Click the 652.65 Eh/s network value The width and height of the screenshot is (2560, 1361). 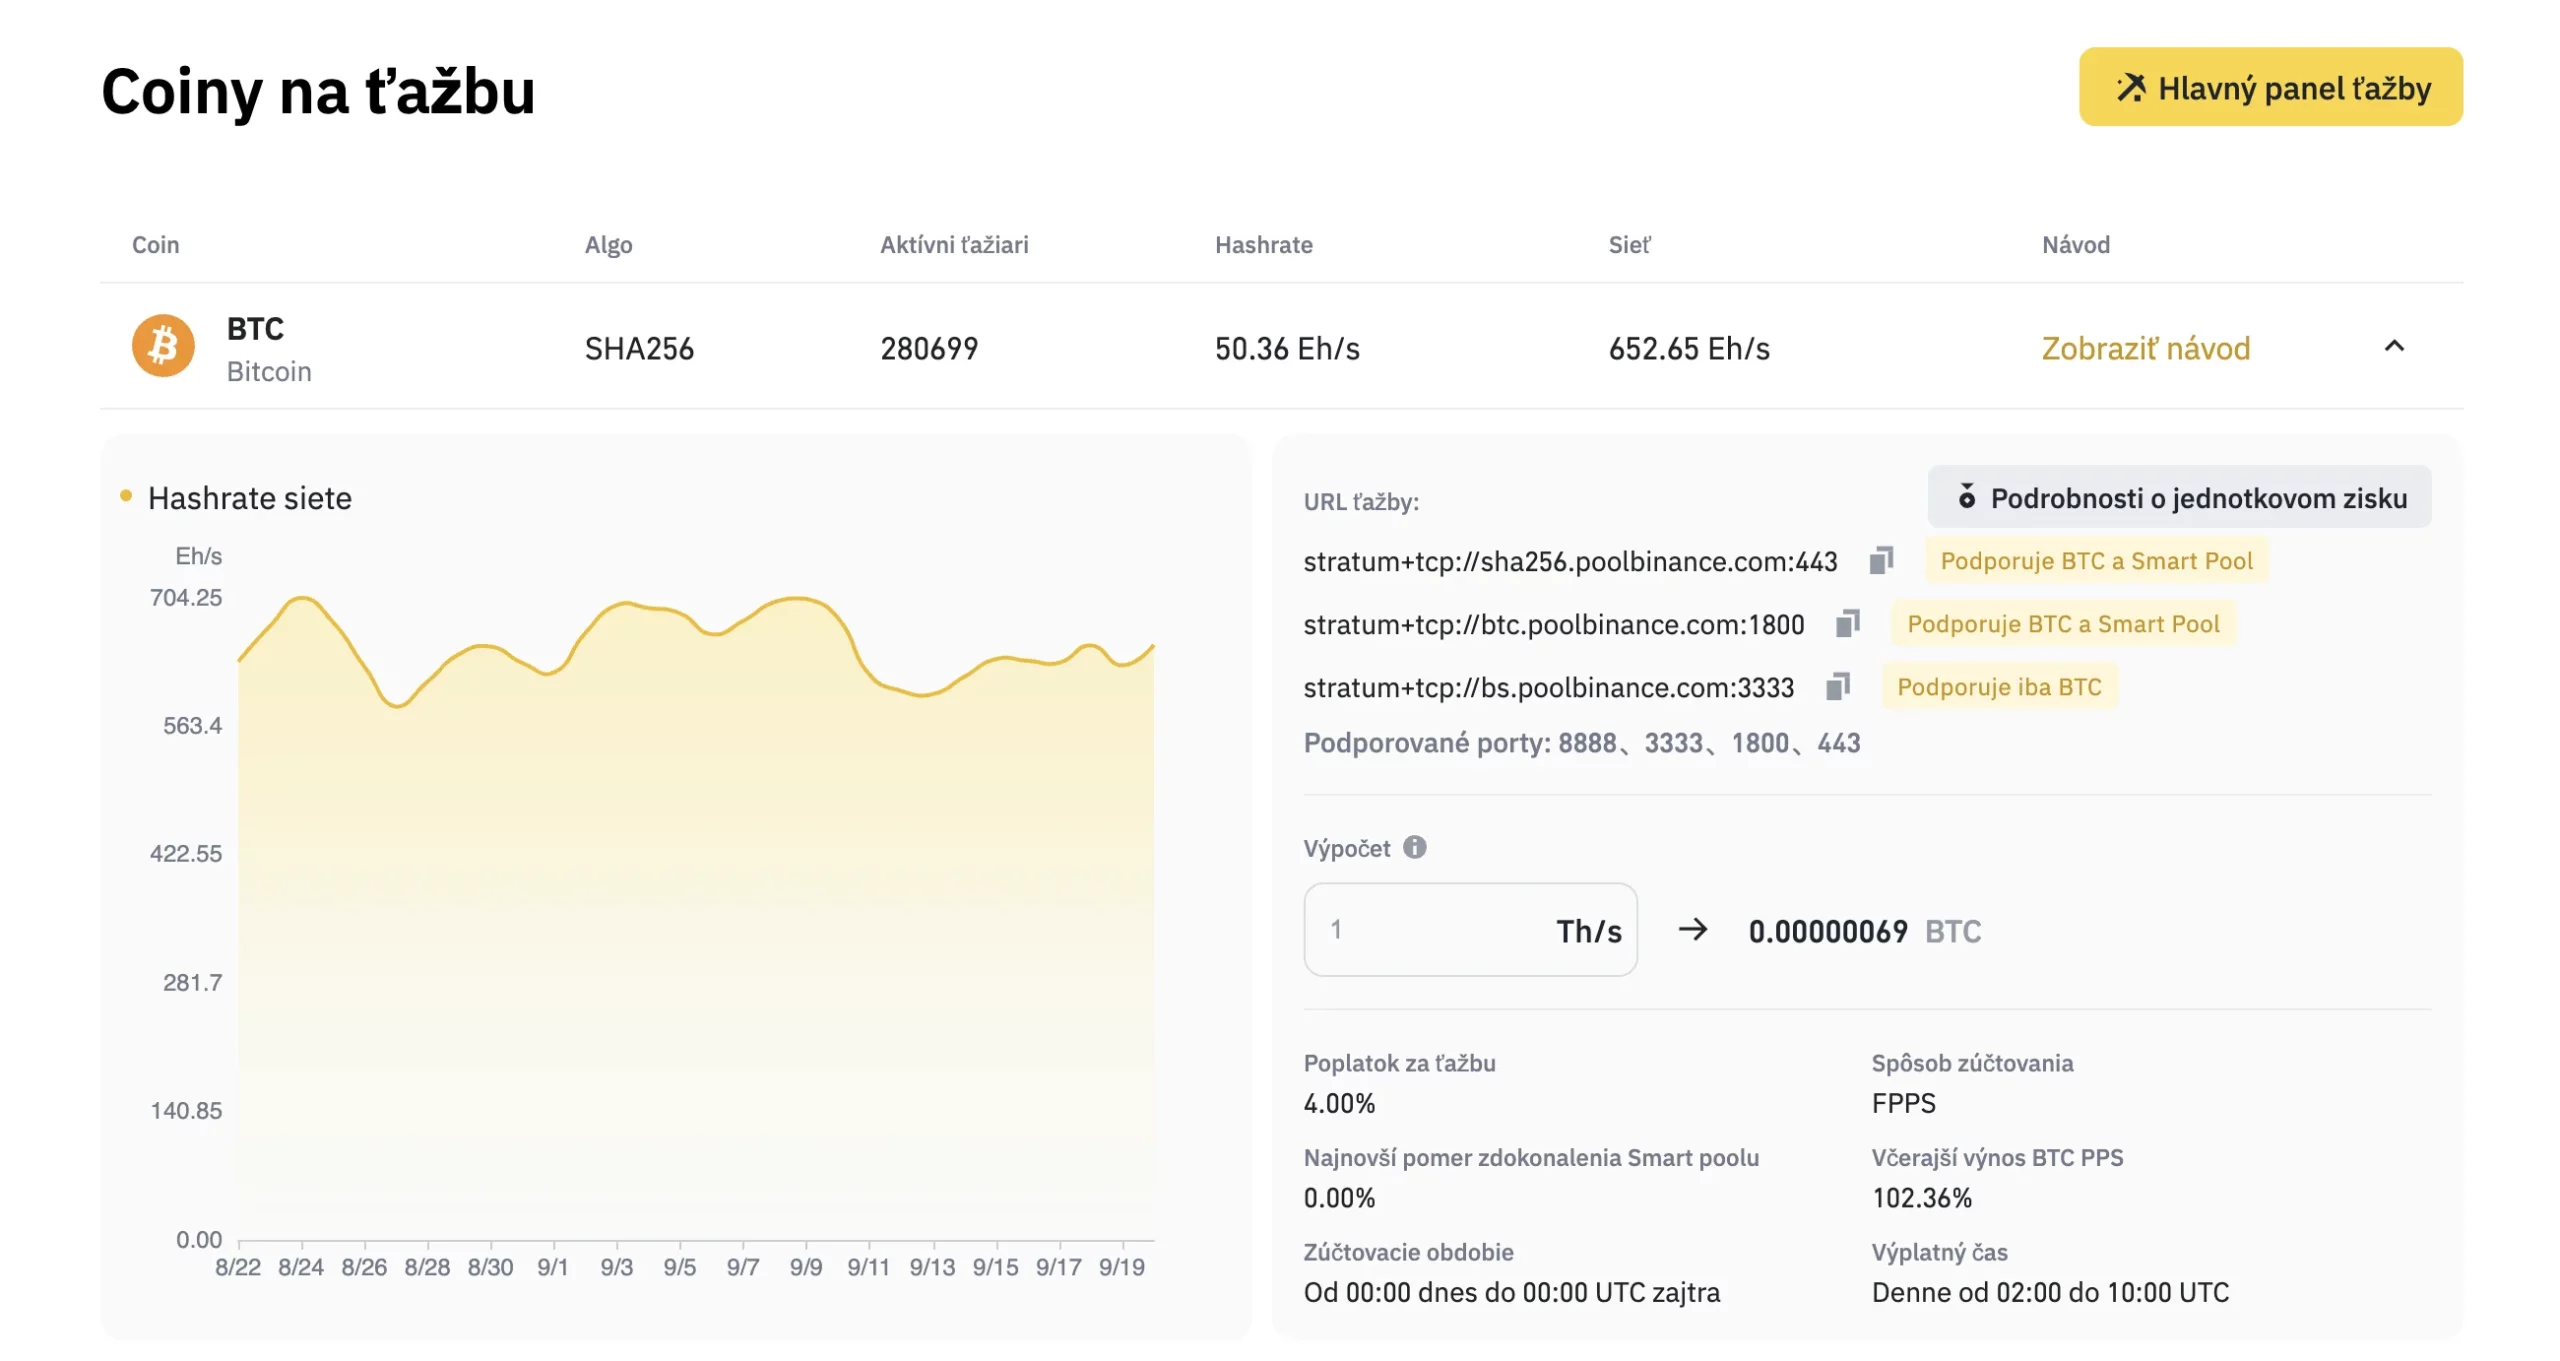click(1689, 348)
